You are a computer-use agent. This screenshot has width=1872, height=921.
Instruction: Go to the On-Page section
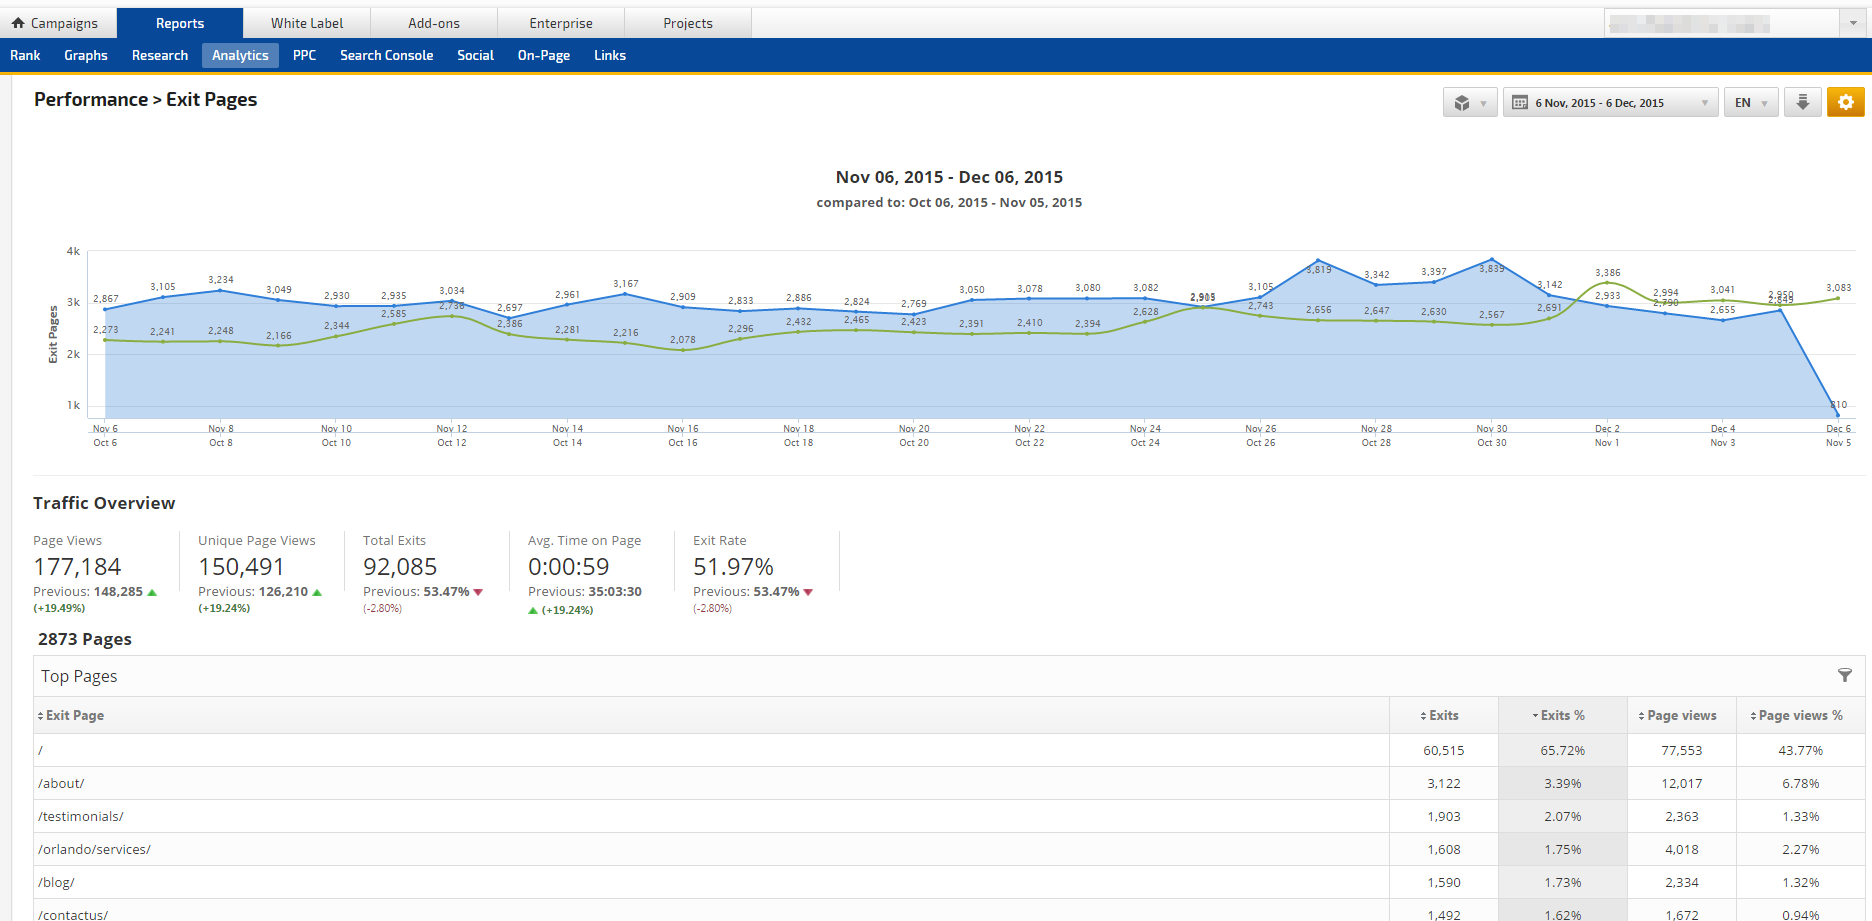coord(543,55)
